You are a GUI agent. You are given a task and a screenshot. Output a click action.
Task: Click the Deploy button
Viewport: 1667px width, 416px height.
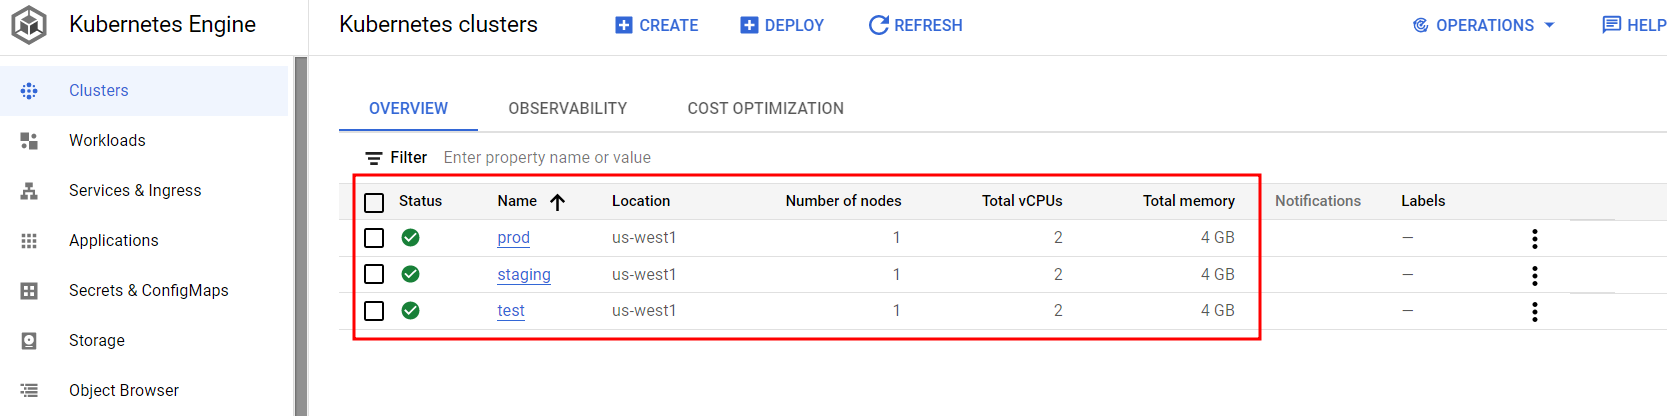click(782, 25)
